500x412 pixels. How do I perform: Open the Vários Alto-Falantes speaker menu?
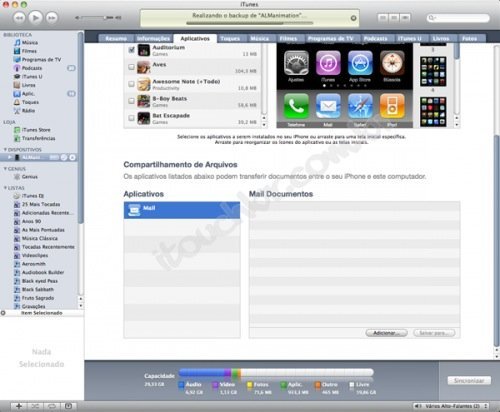[x=451, y=406]
